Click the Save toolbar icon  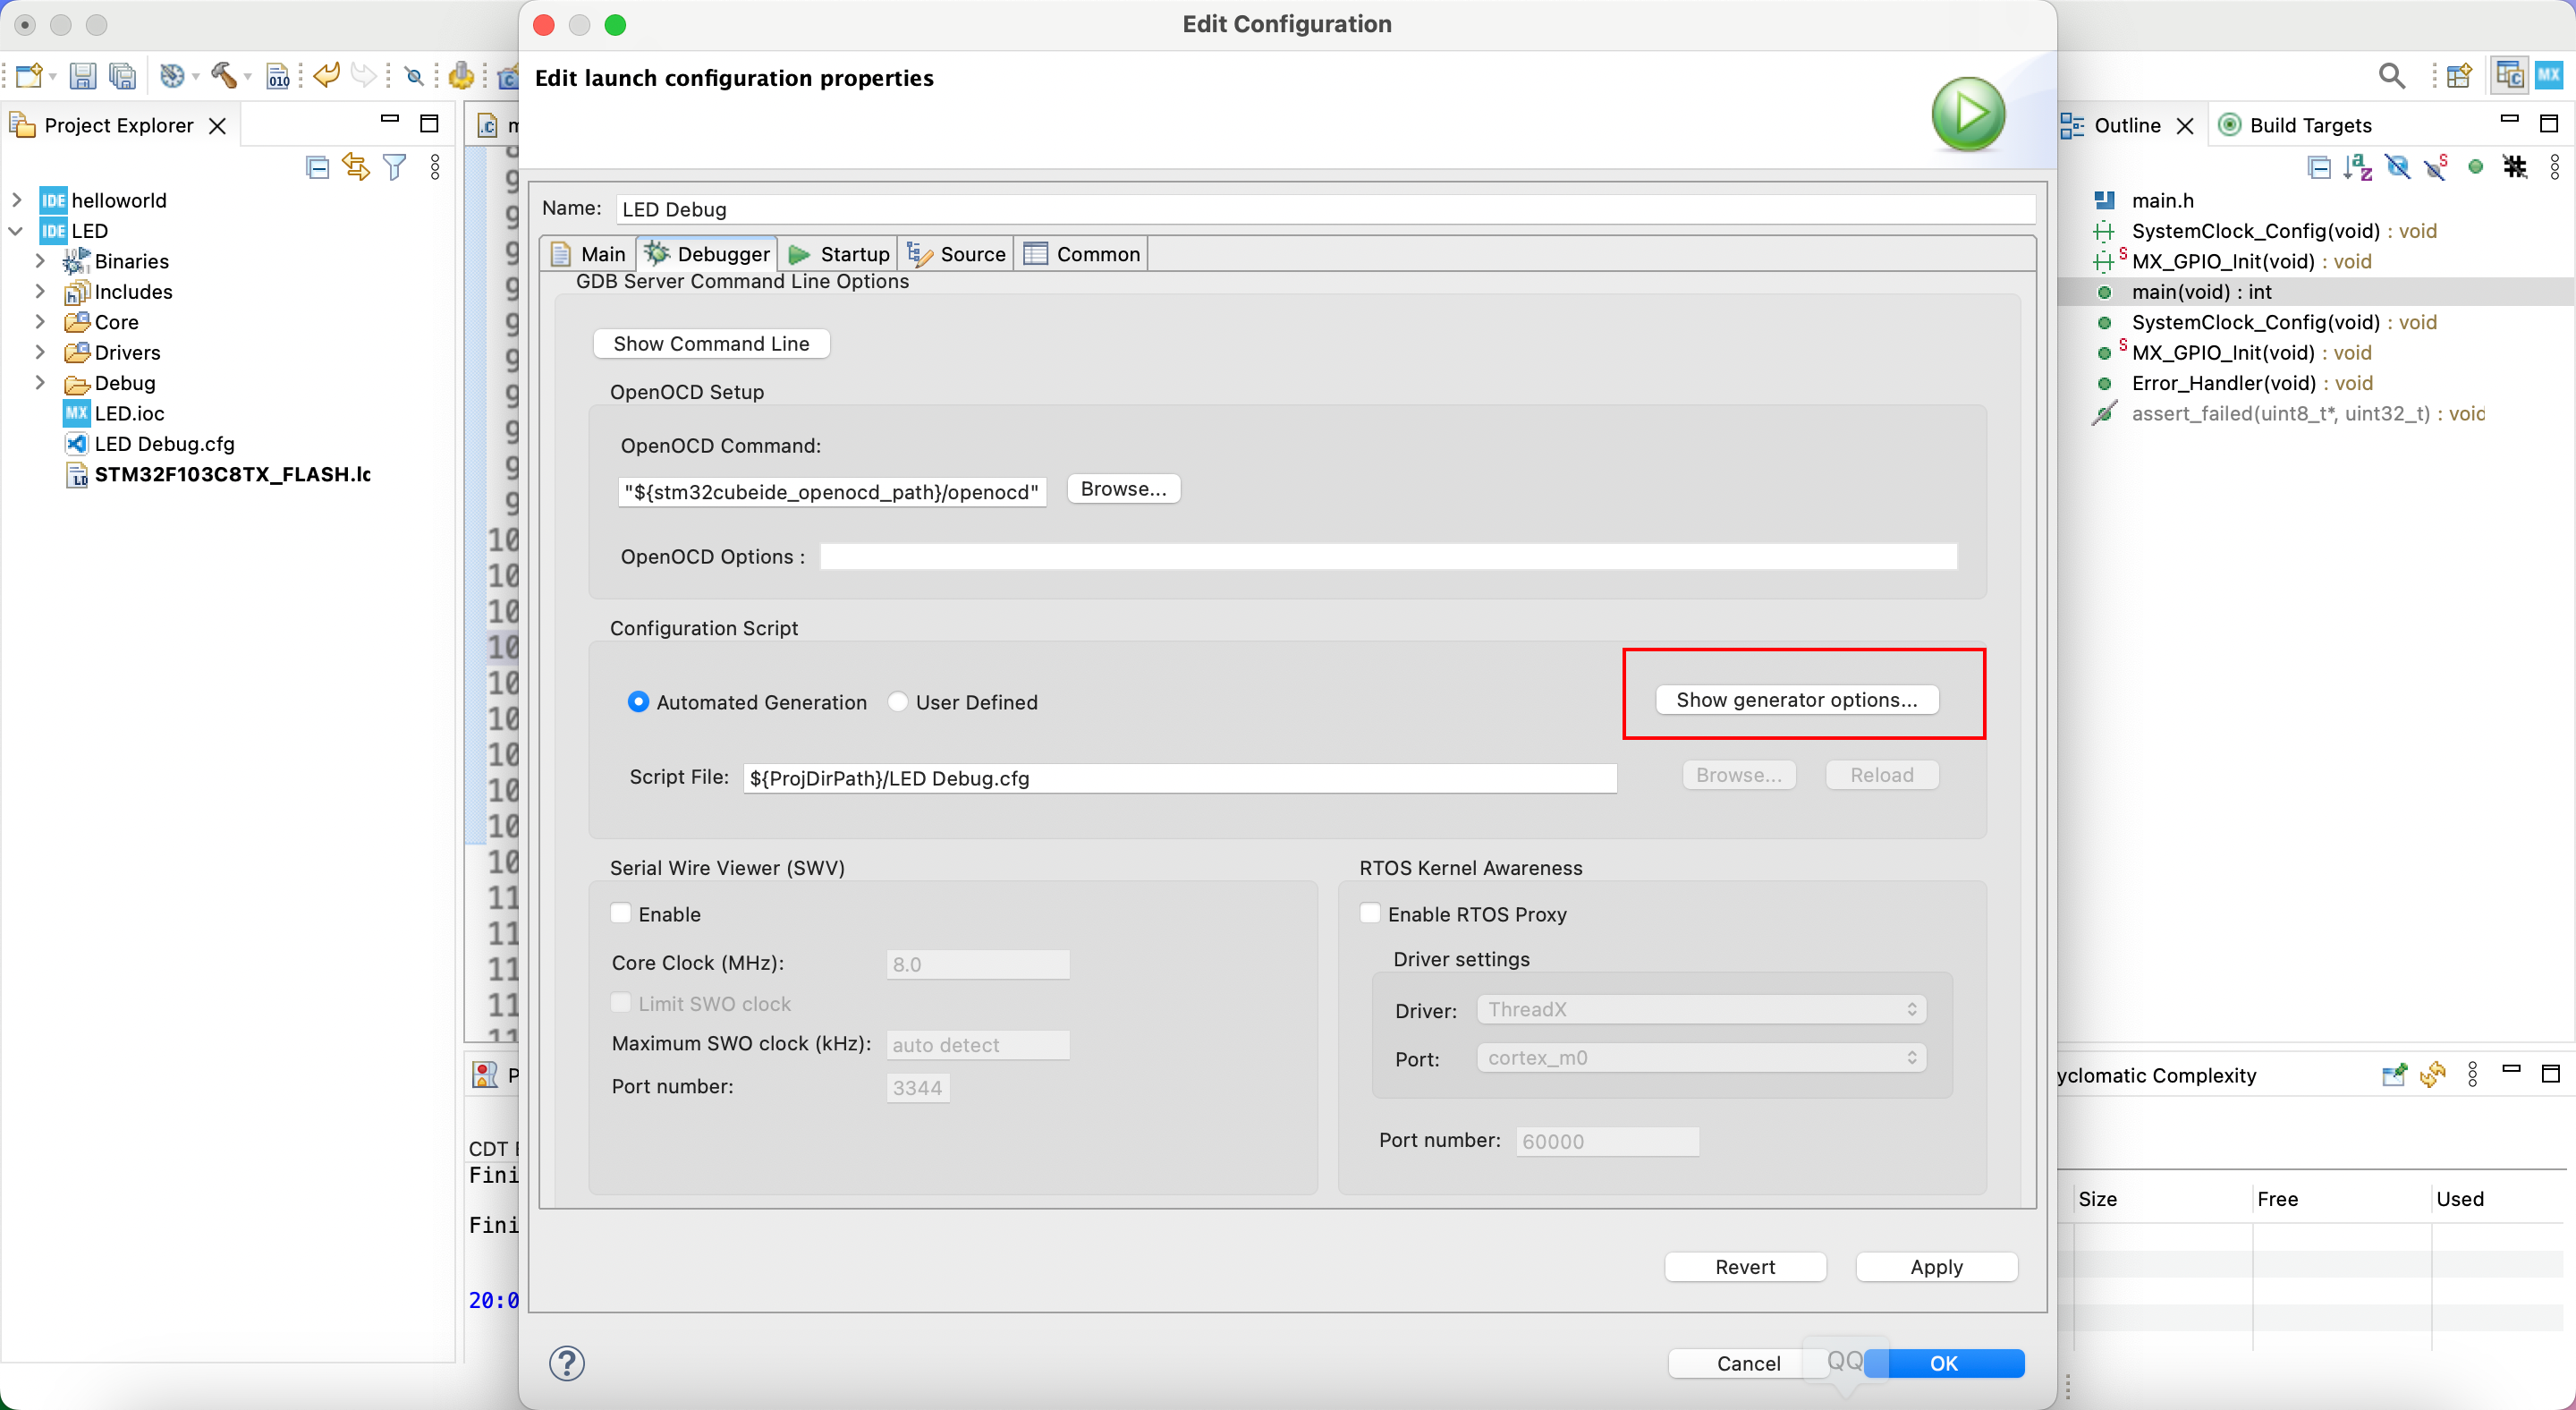click(82, 75)
